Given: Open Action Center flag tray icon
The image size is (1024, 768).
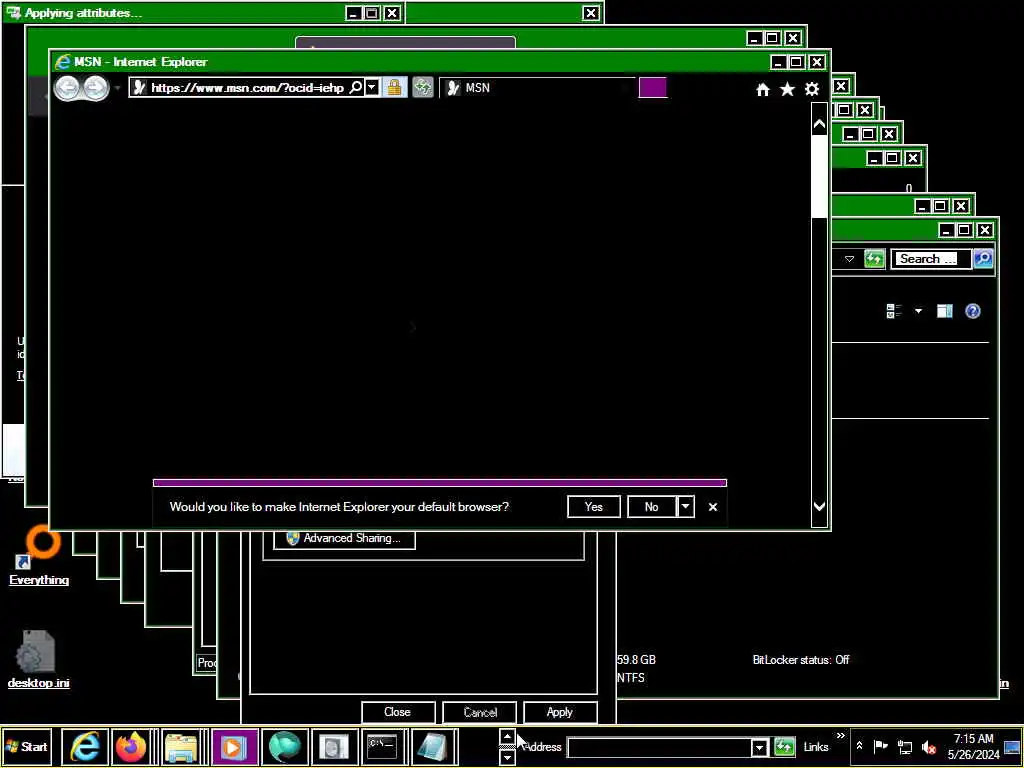Looking at the screenshot, I should point(880,746).
